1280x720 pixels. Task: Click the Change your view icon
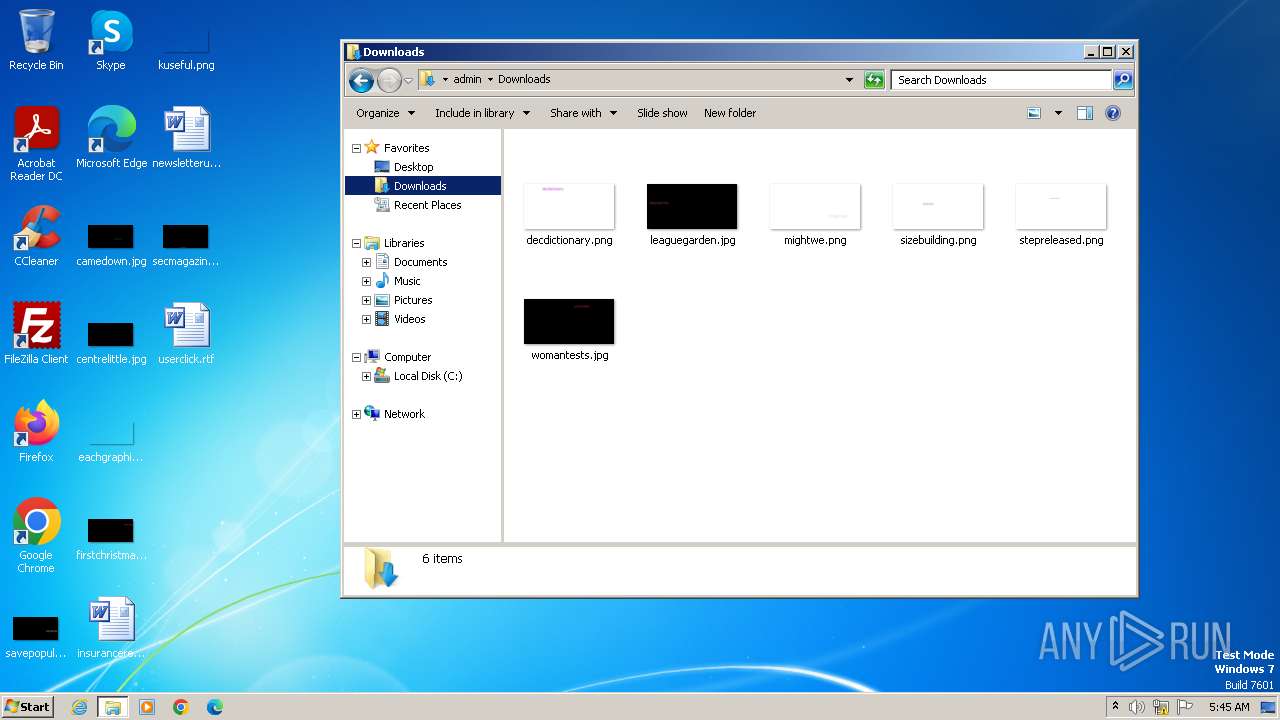pos(1034,113)
